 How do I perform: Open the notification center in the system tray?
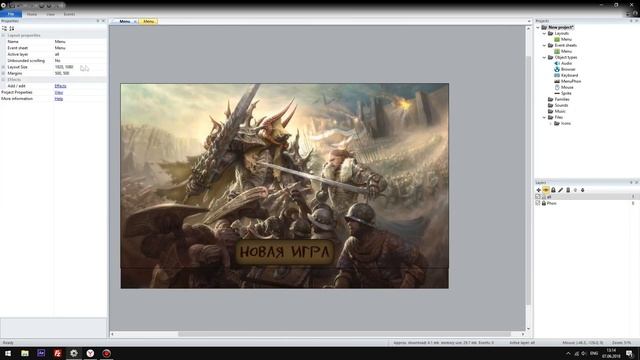coord(630,353)
